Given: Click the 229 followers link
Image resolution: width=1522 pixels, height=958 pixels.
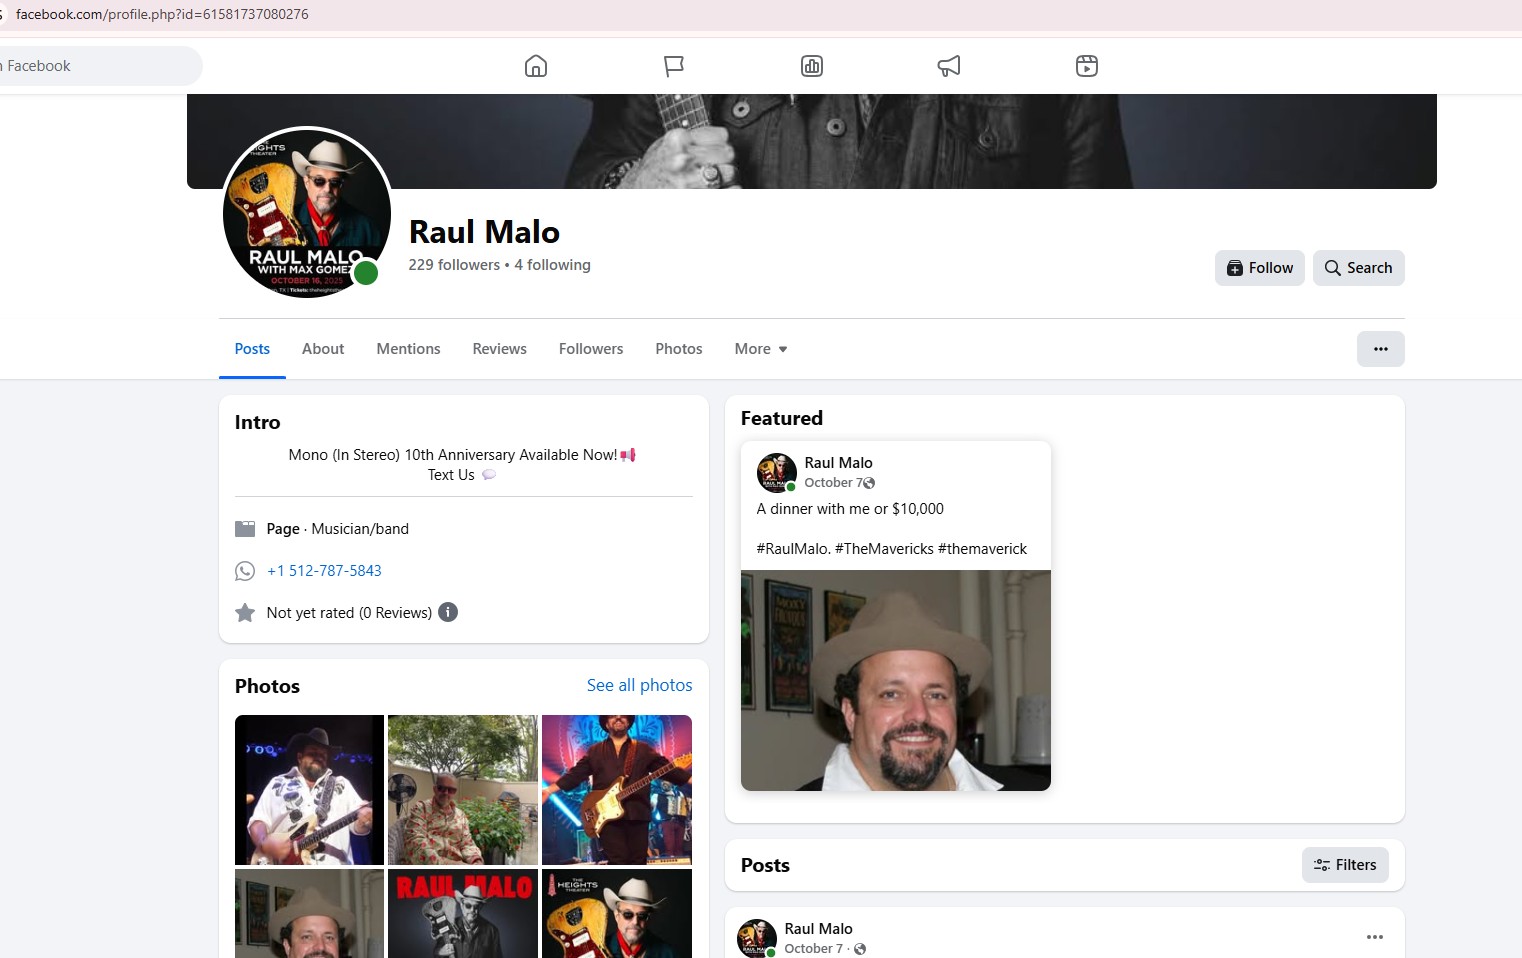Looking at the screenshot, I should coord(454,265).
